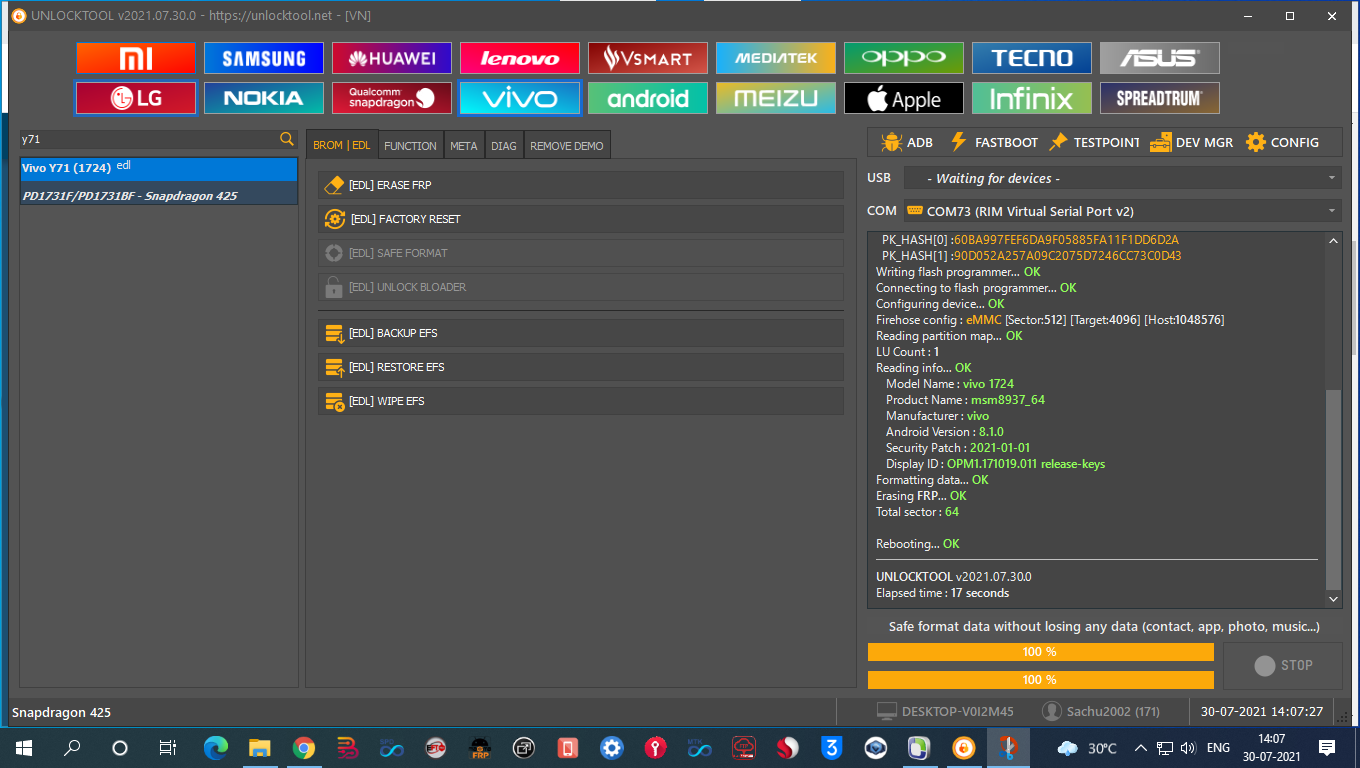Click the log panel scrollbar
This screenshot has width=1360, height=768.
tap(1333, 490)
